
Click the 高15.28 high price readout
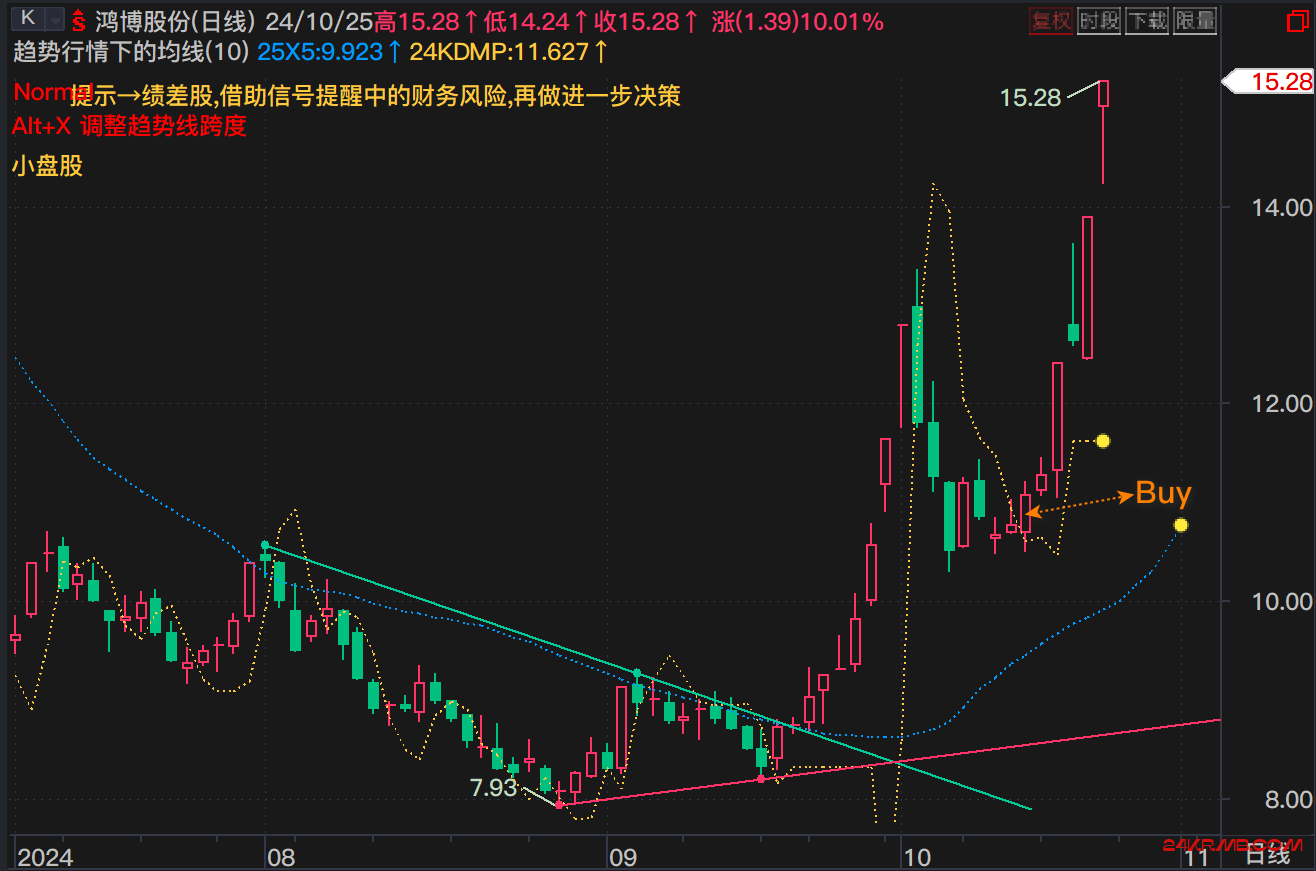417,21
